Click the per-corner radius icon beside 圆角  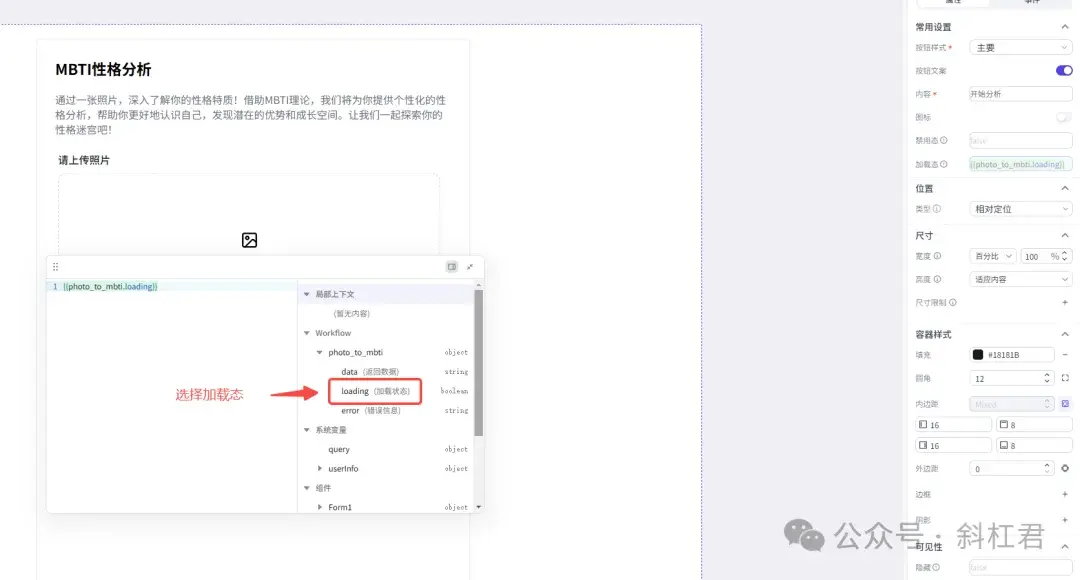tap(1065, 378)
